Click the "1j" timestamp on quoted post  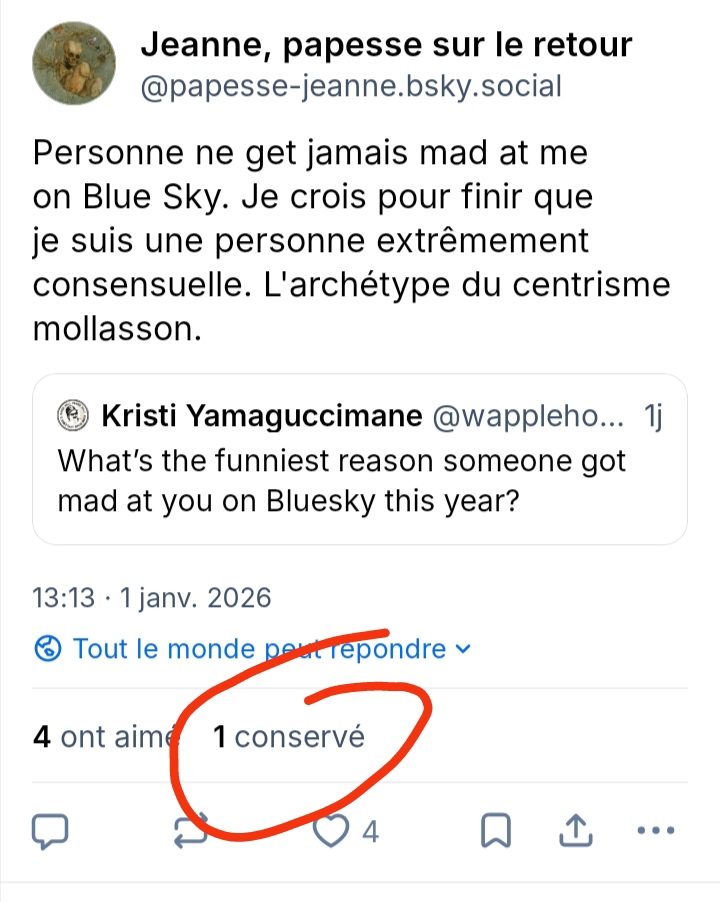pyautogui.click(x=654, y=416)
